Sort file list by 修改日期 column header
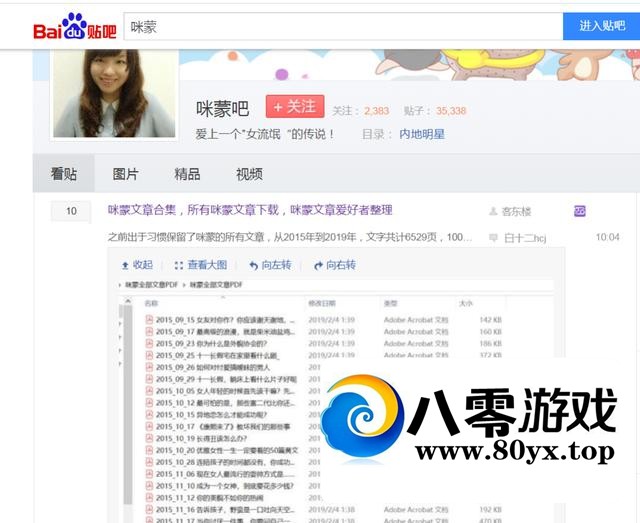The image size is (640, 523). pyautogui.click(x=322, y=303)
